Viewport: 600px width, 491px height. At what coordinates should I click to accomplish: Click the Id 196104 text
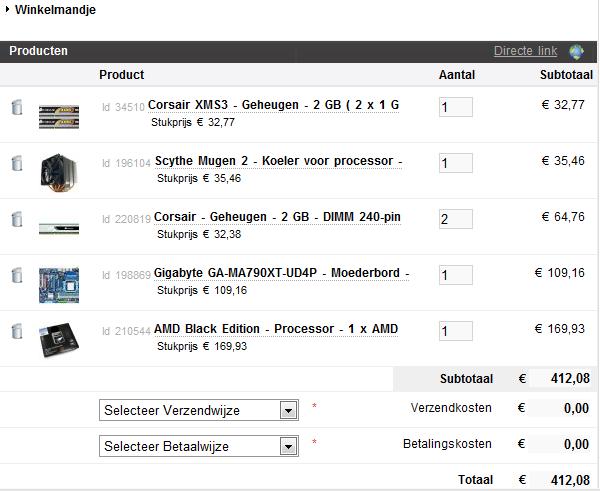126,163
